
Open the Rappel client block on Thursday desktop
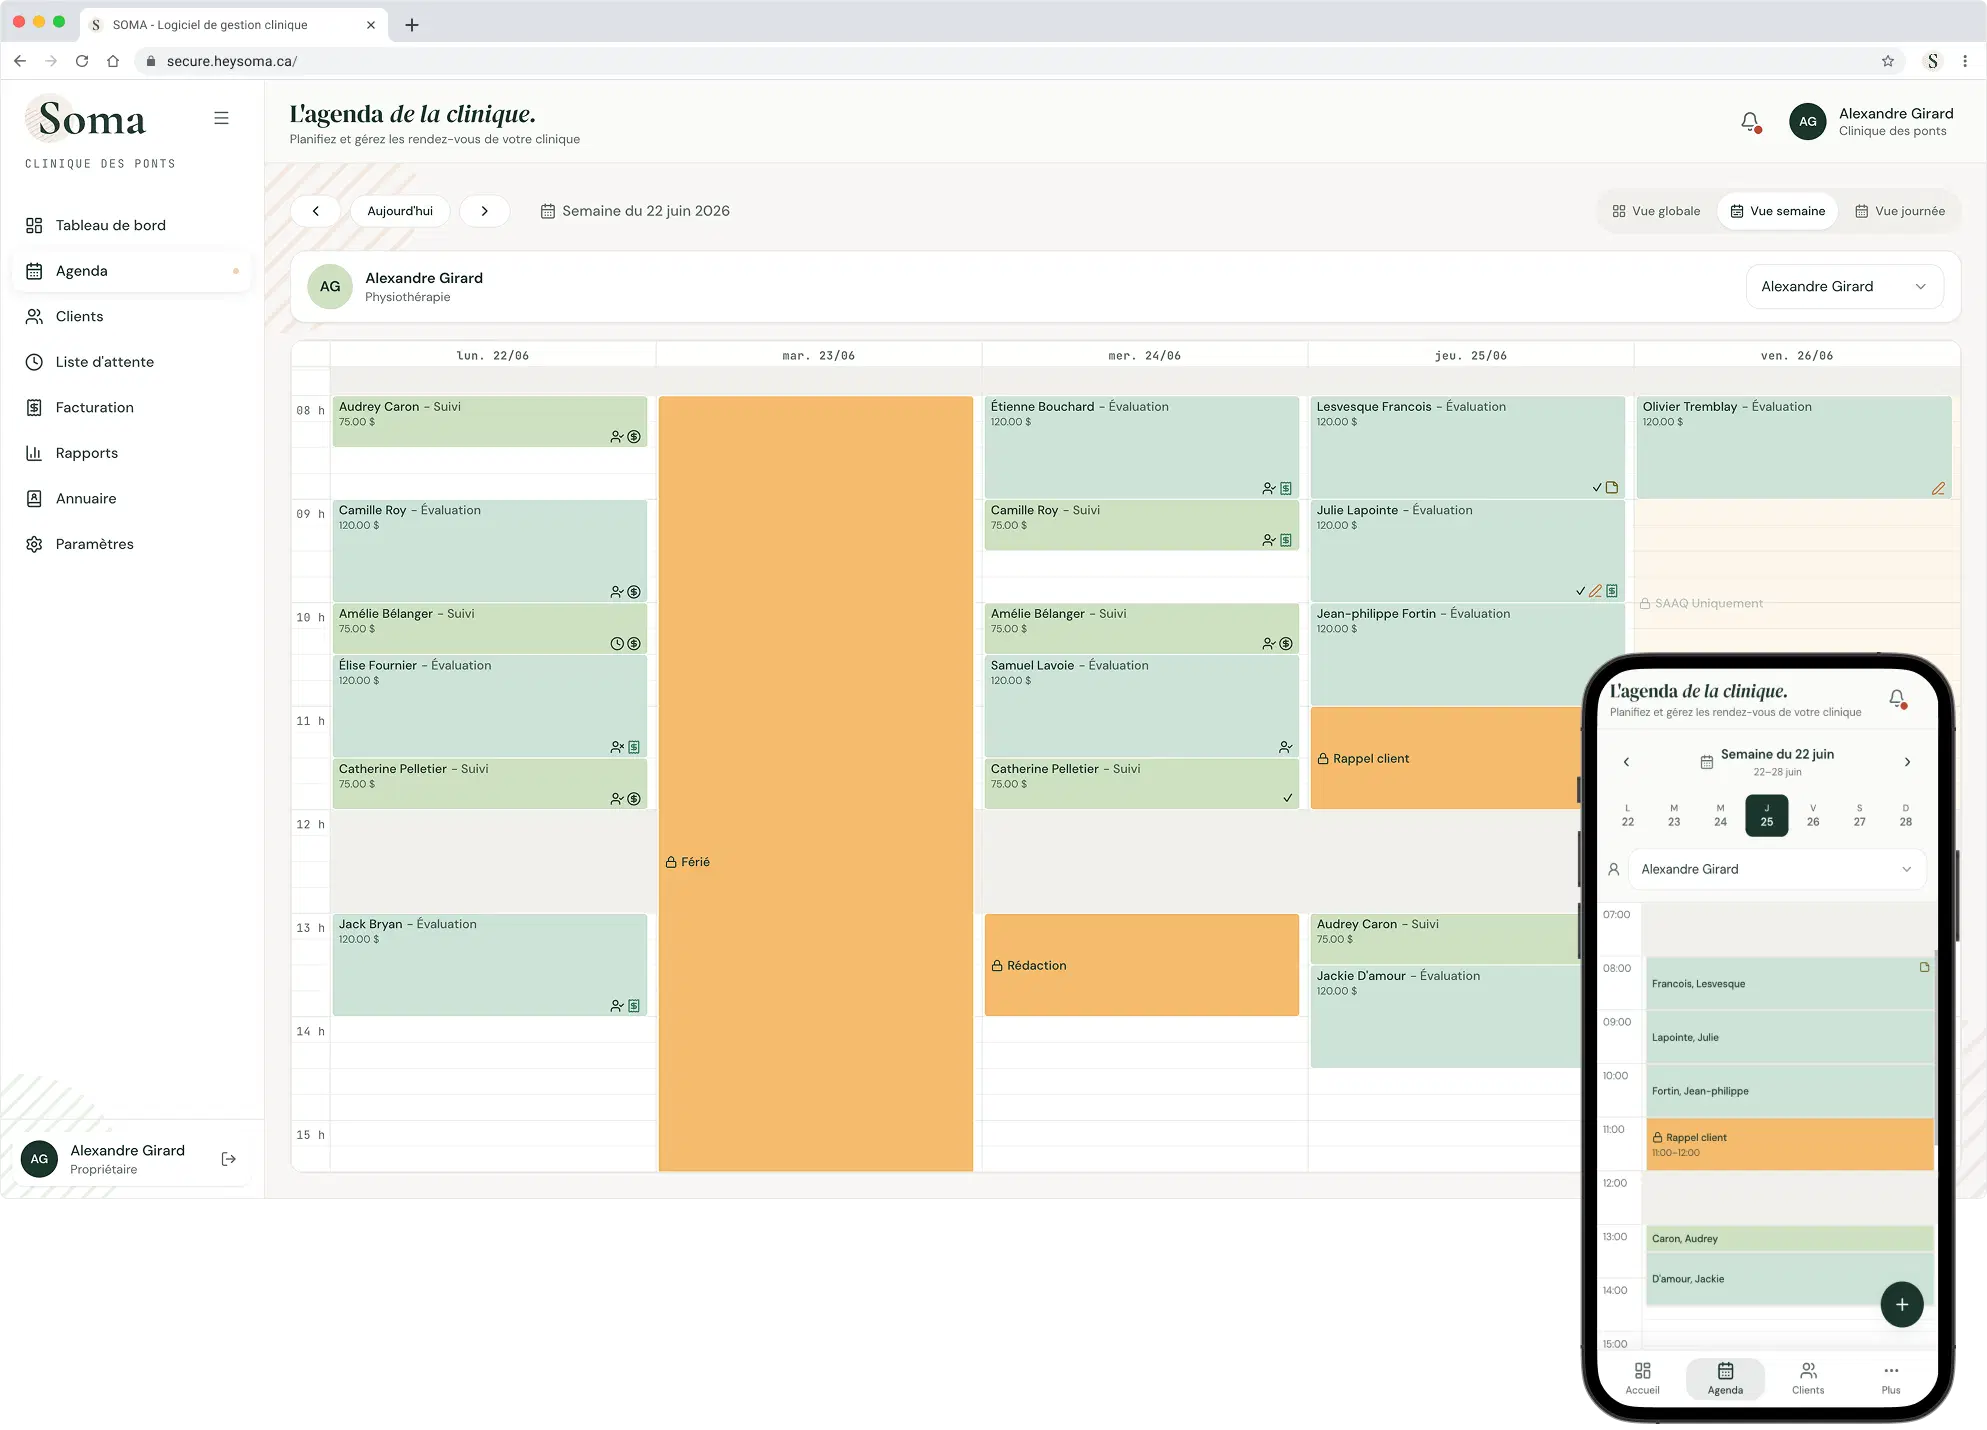(x=1446, y=758)
